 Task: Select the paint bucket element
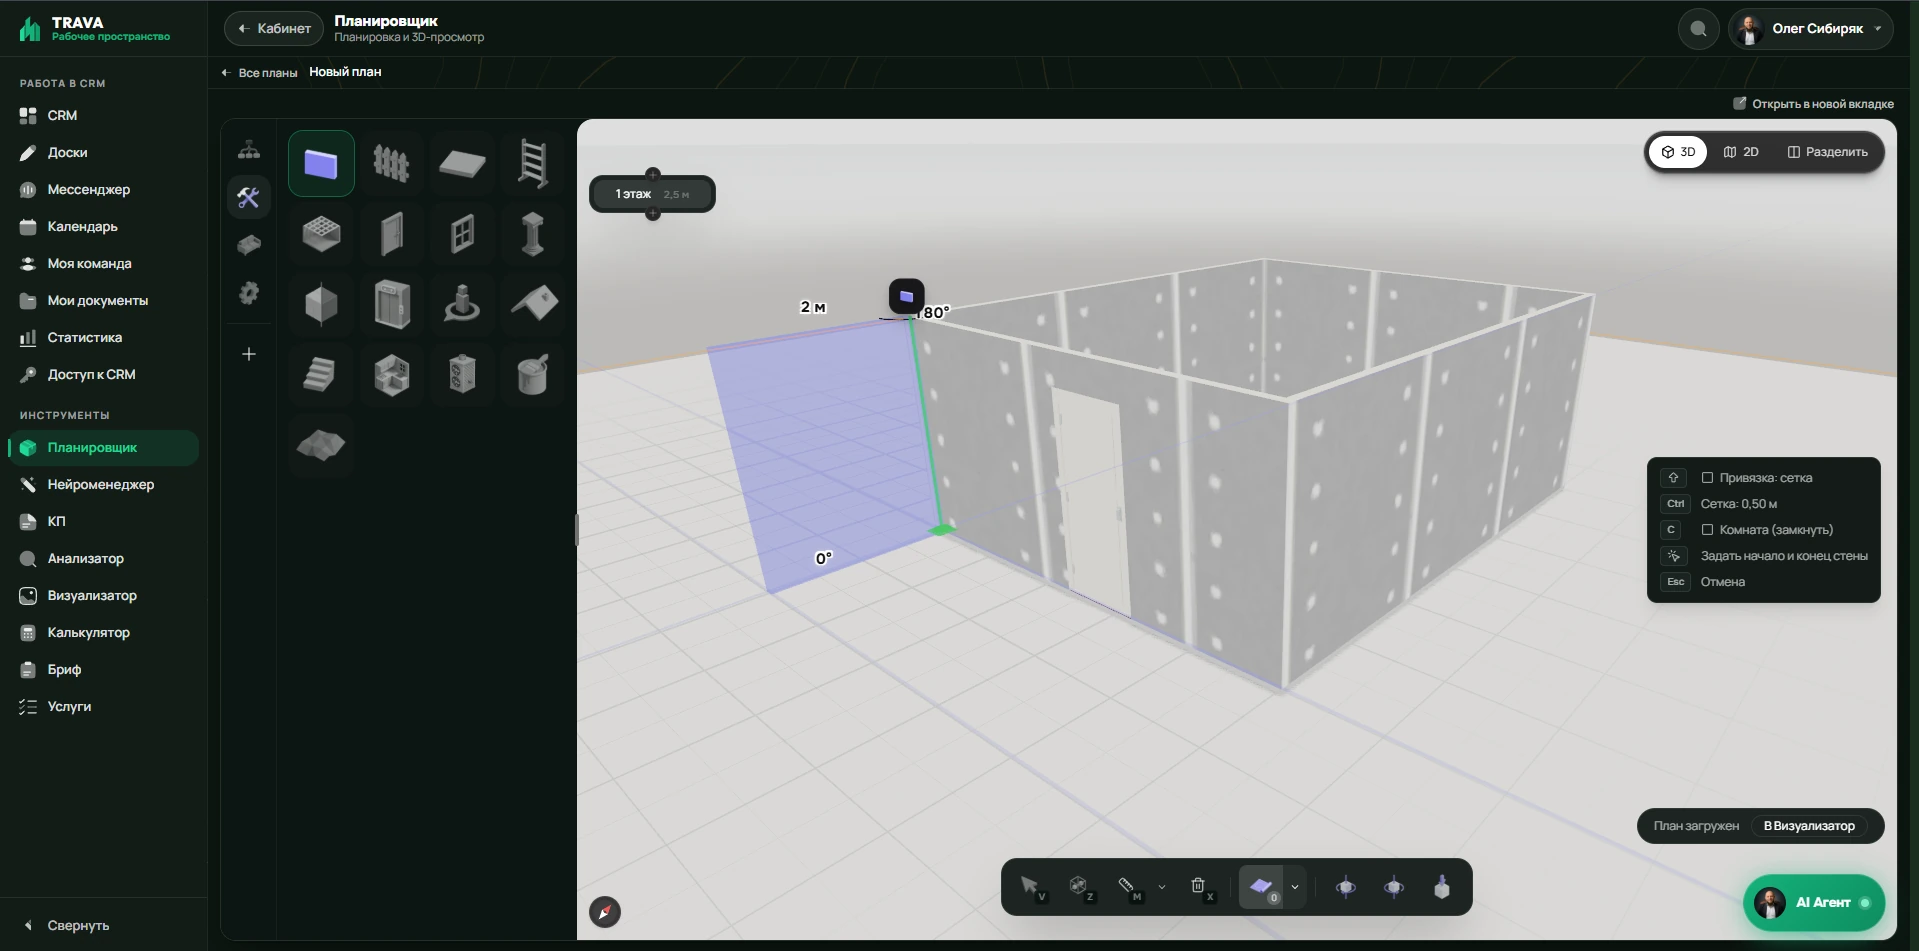click(532, 375)
